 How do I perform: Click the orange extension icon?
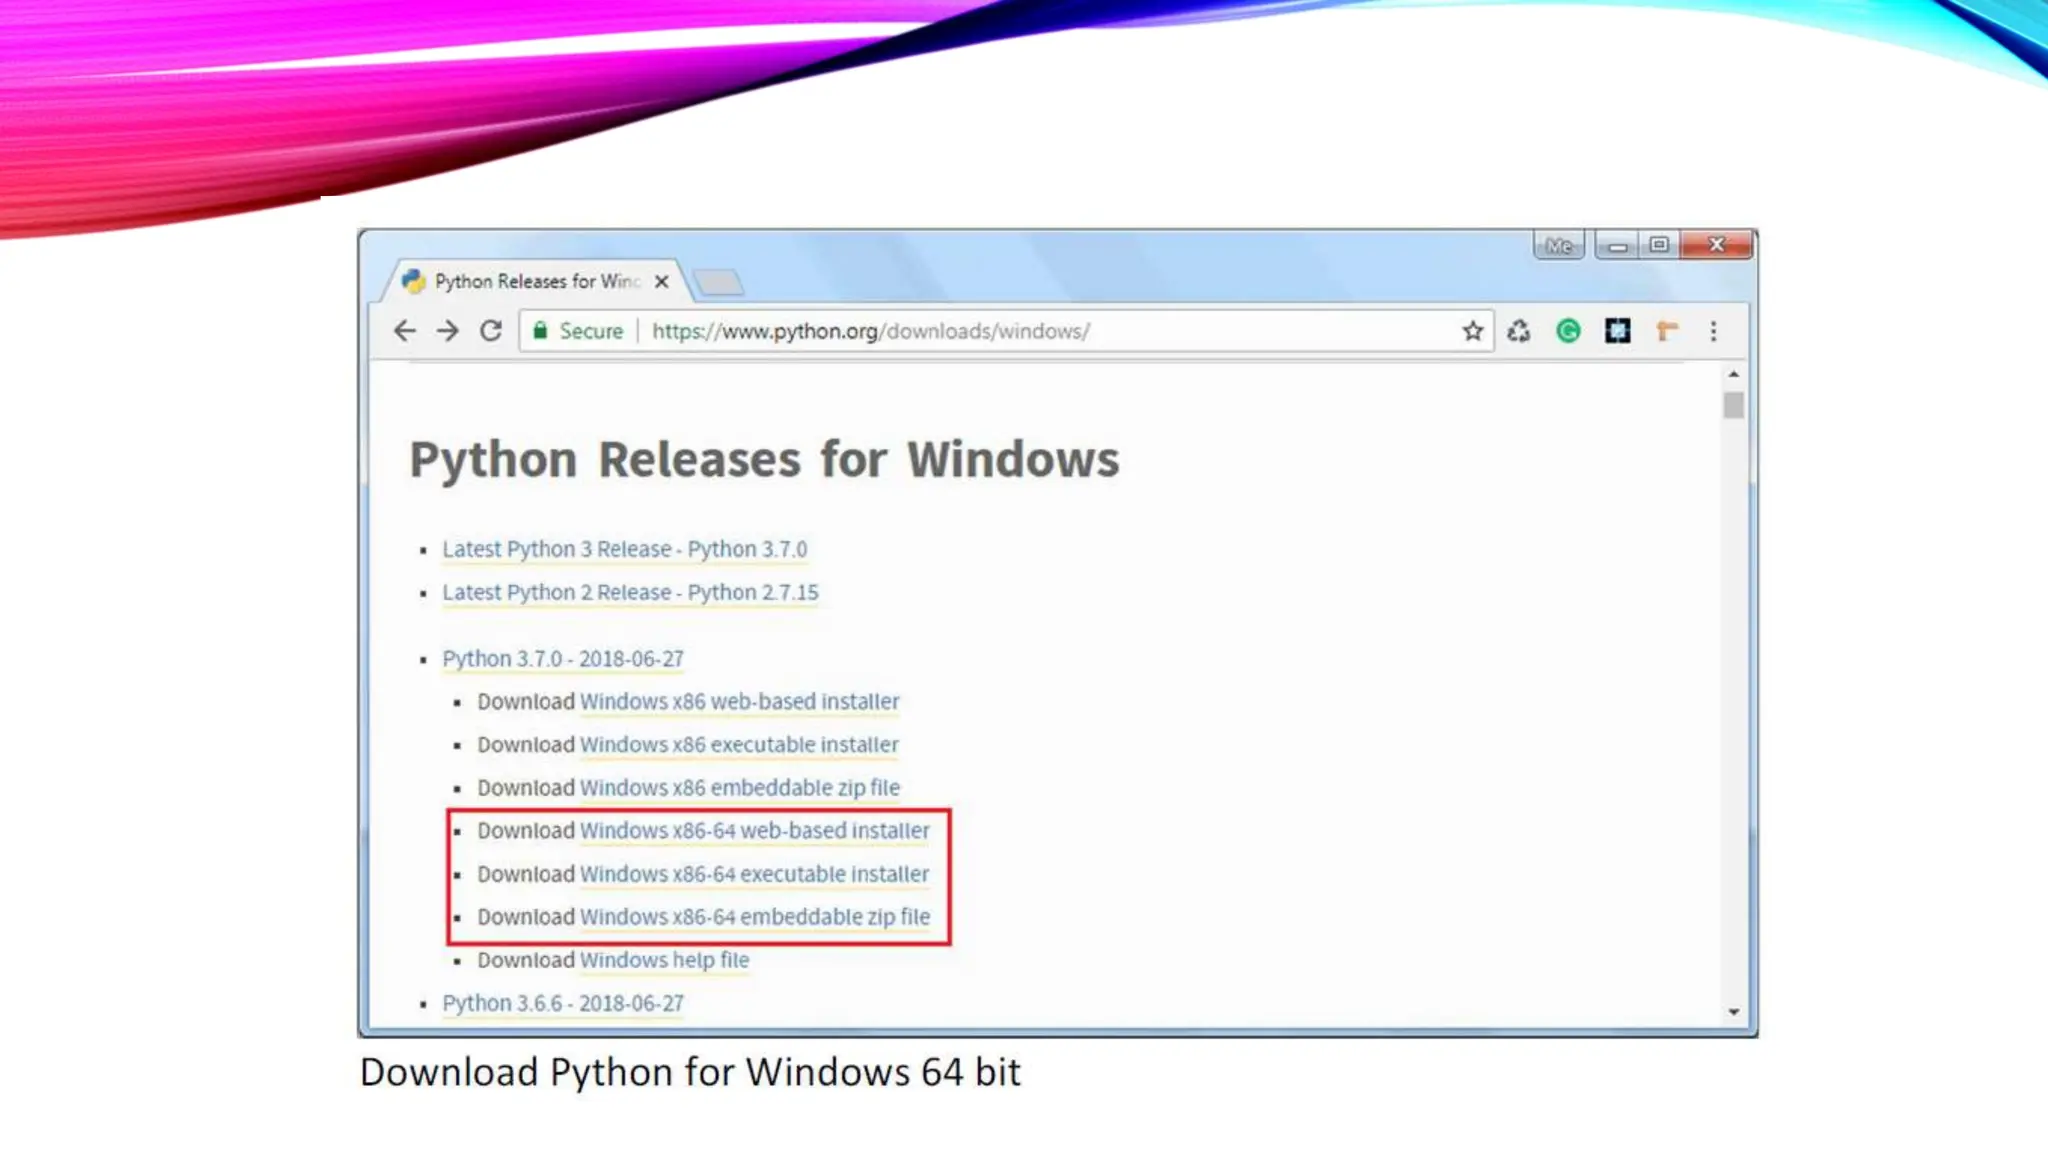(1666, 331)
